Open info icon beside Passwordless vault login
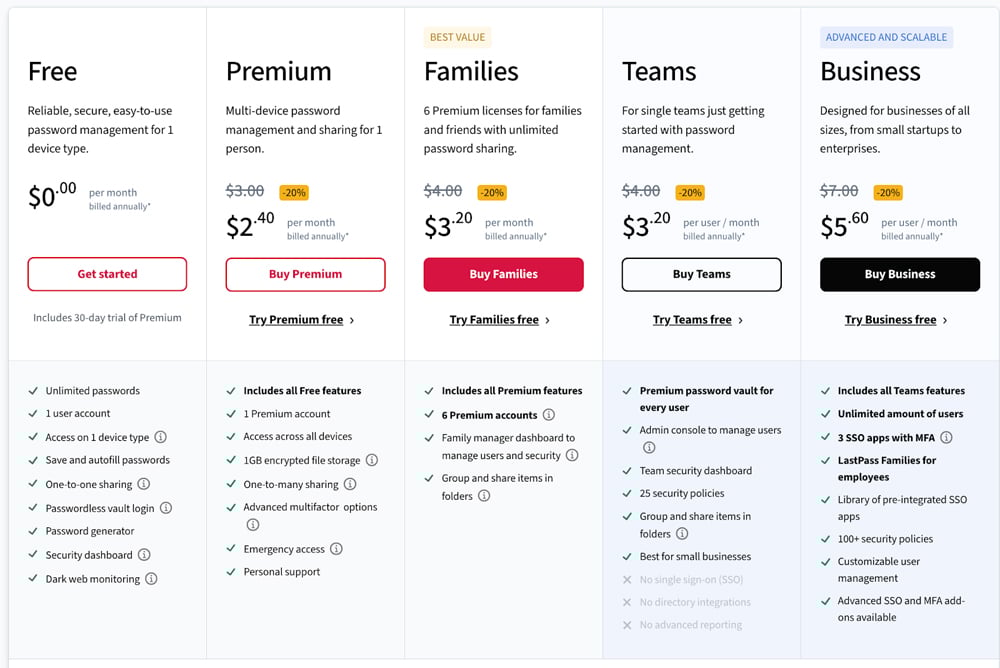1000x668 pixels. 166,508
